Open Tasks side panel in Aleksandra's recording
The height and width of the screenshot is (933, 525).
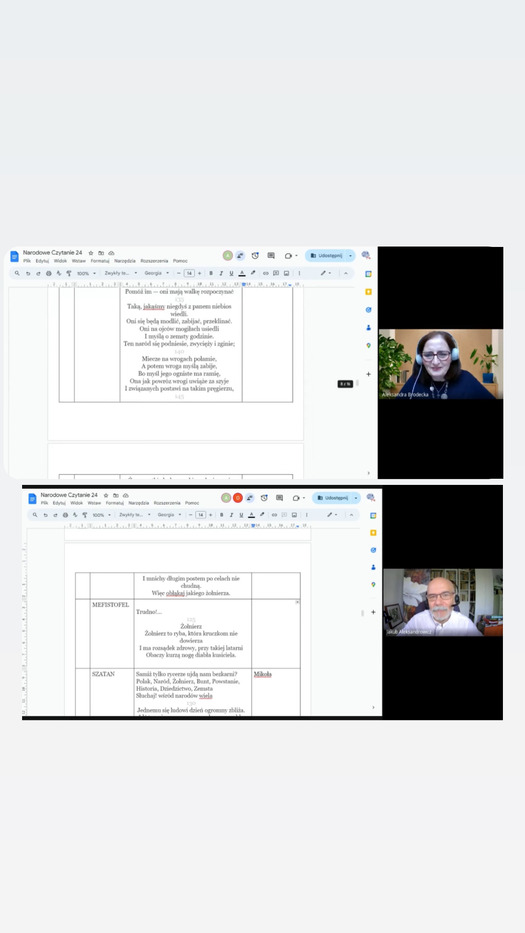point(368,309)
